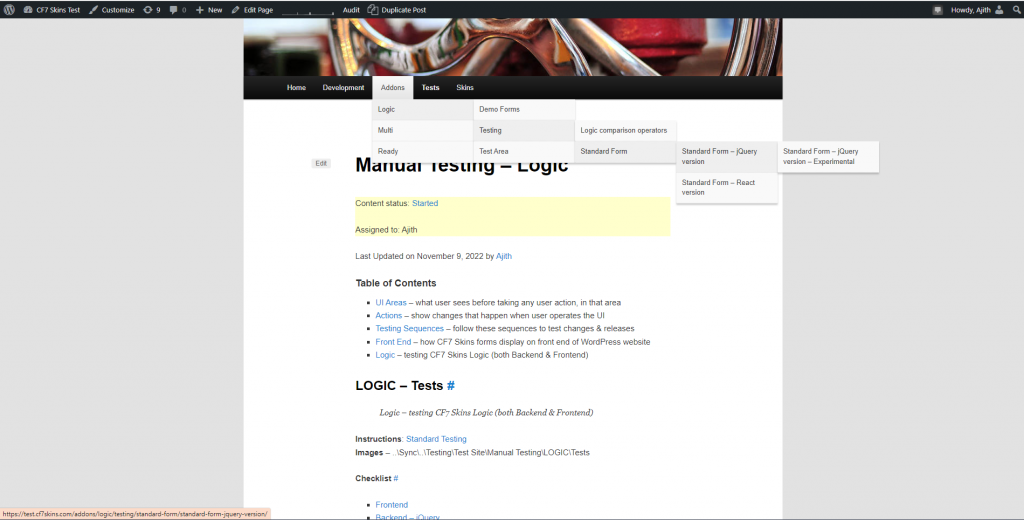Select Logic comparison operators submenu item
Viewport: 1024px width, 520px height.
(x=624, y=130)
